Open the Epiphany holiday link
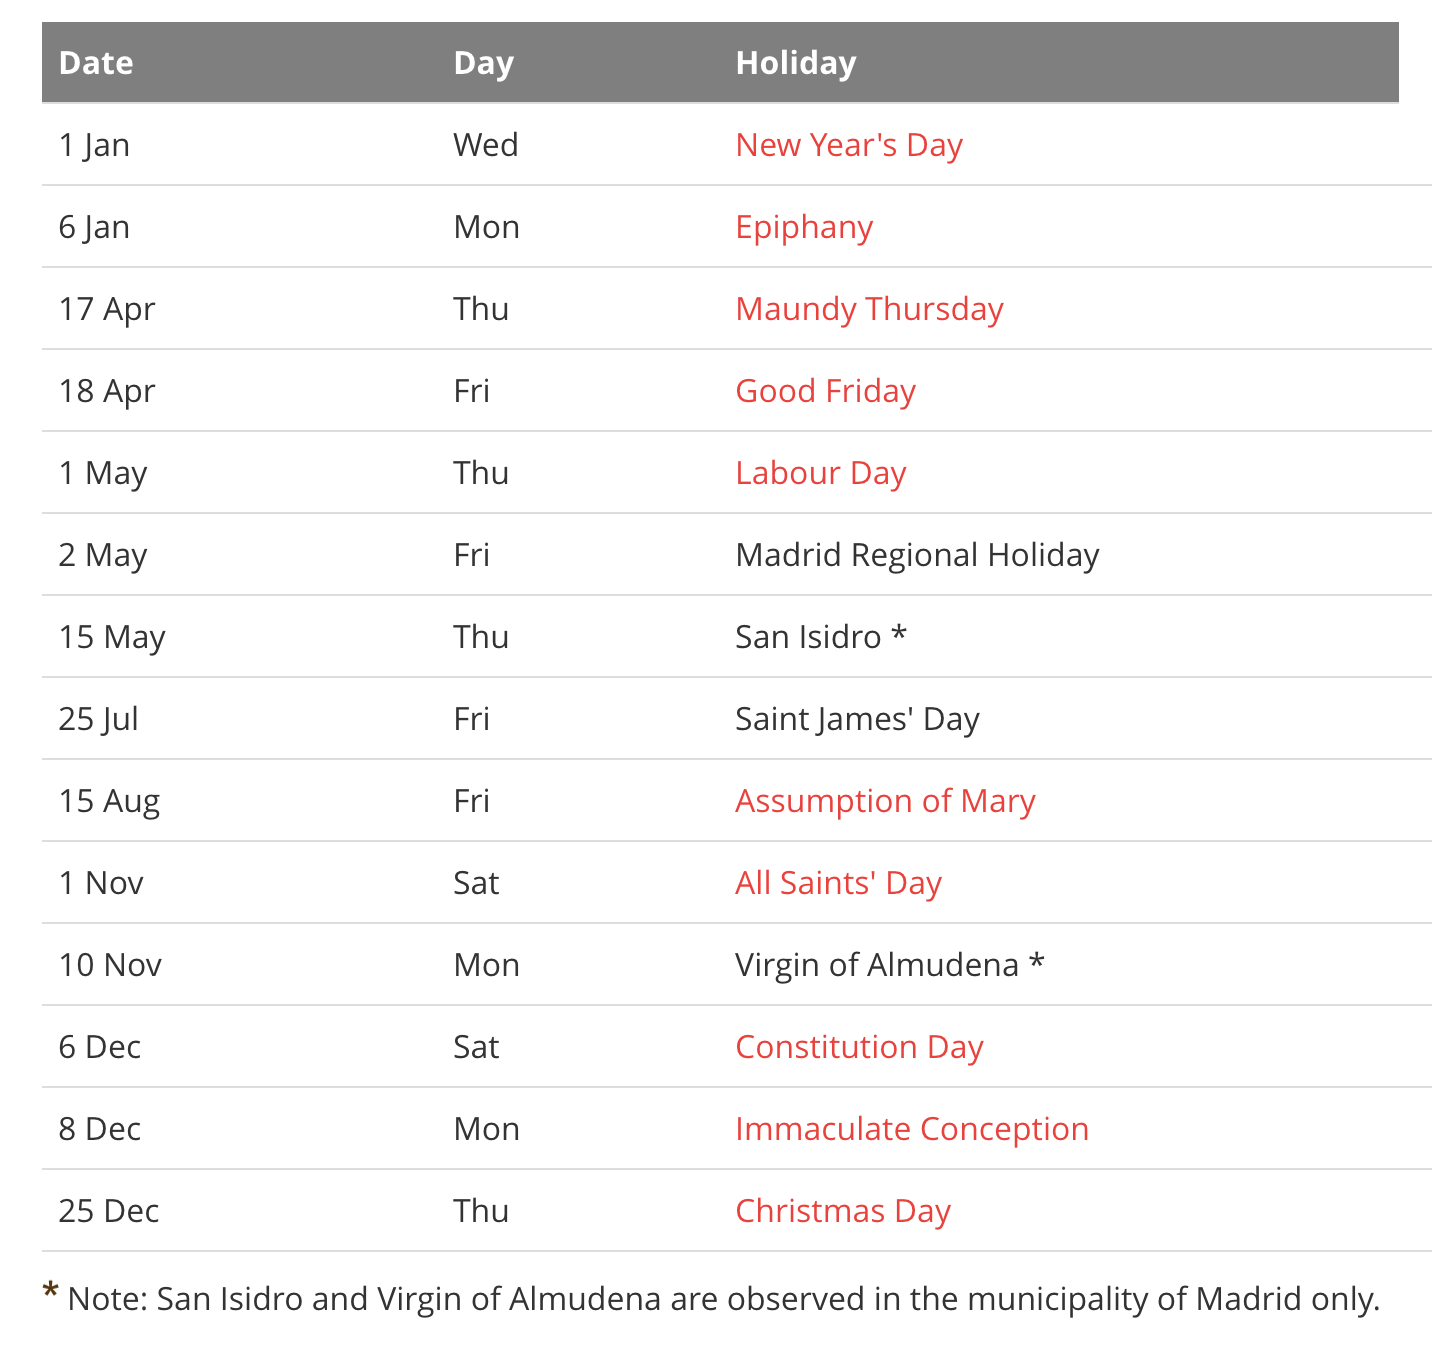This screenshot has width=1432, height=1348. point(804,227)
